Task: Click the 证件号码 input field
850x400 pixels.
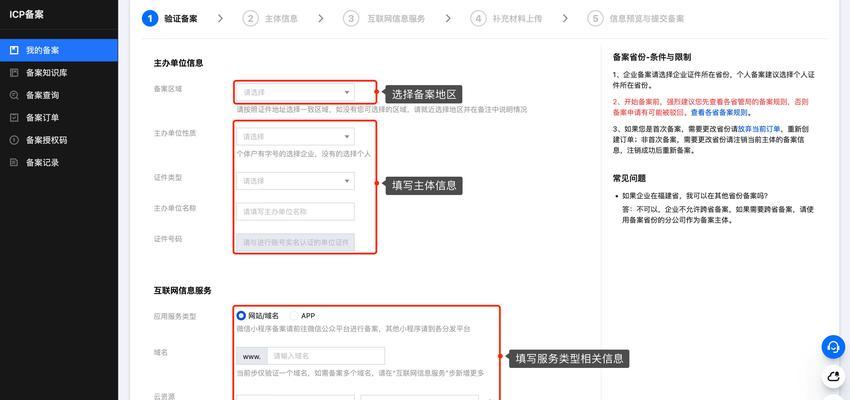Action: click(295, 242)
